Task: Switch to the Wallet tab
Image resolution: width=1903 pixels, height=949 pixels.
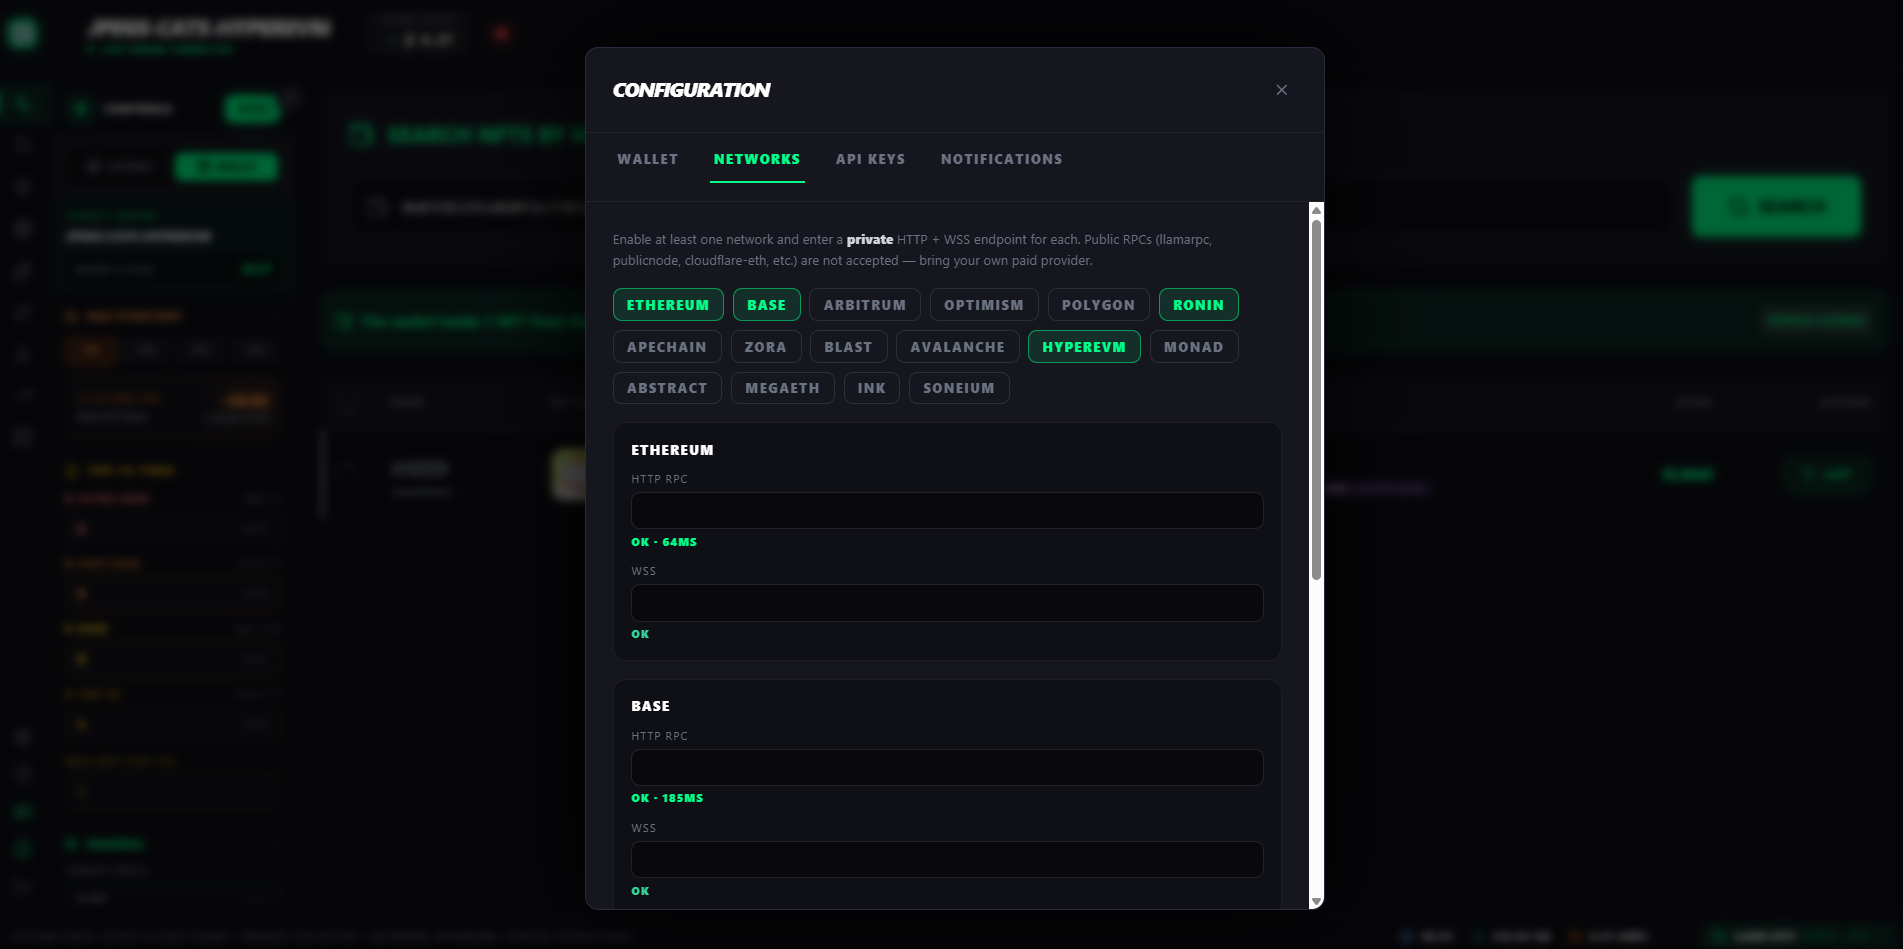Action: pos(647,159)
